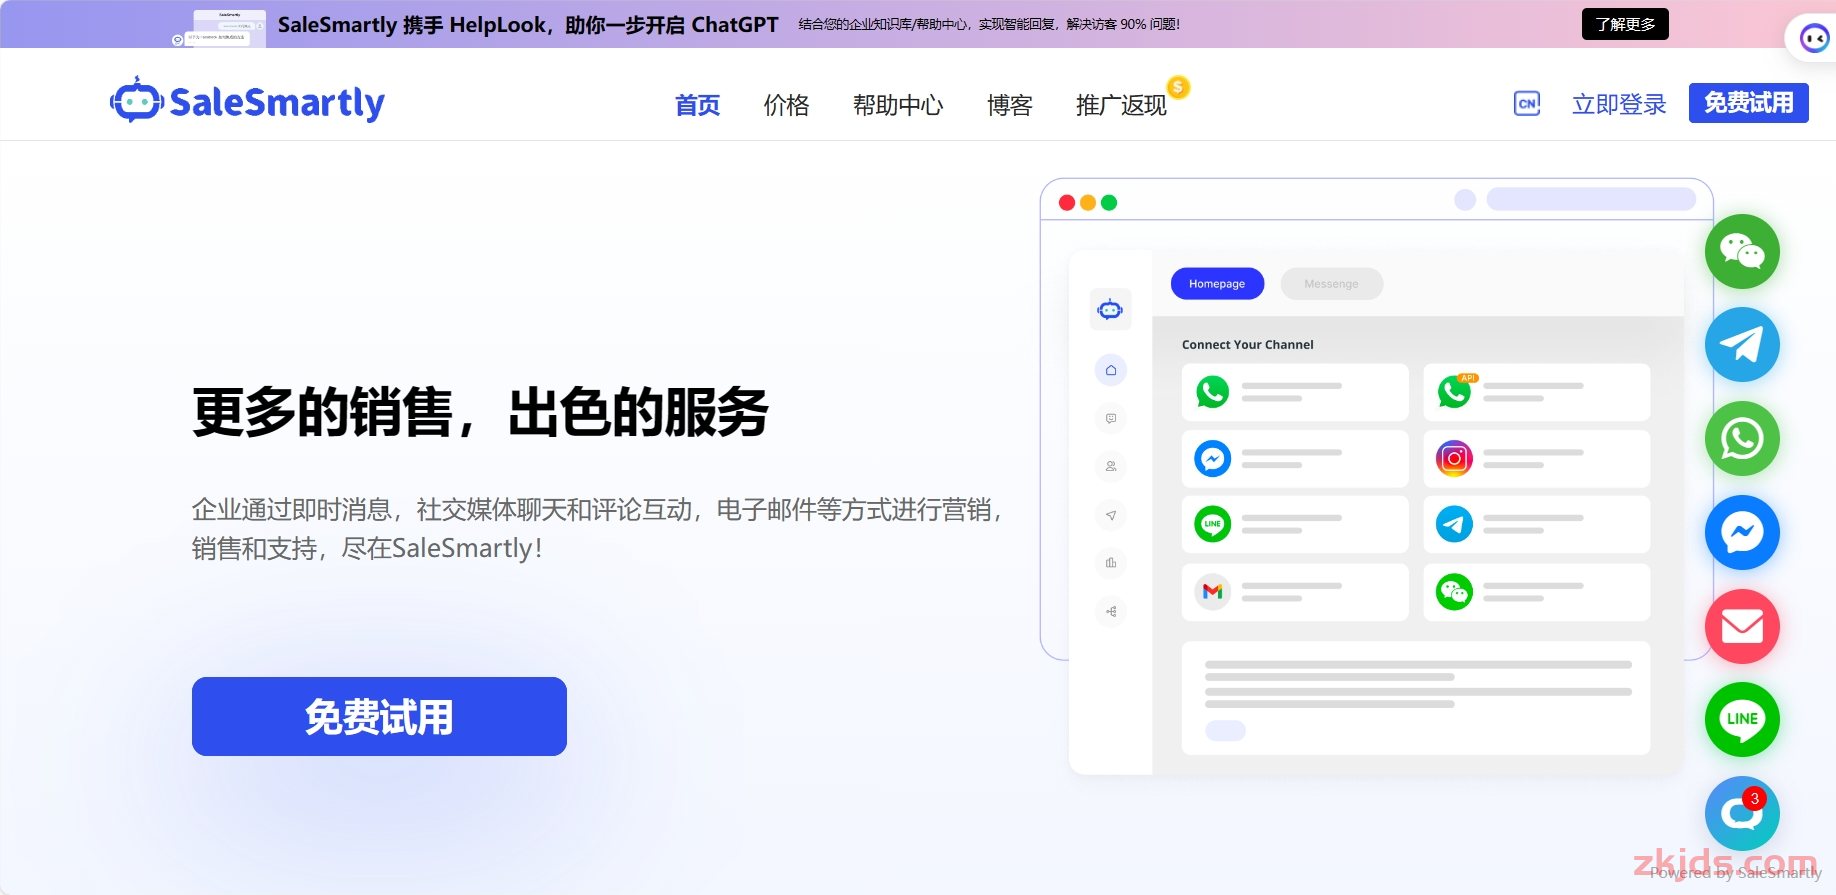Click the large 免费试用 hero button
Viewport: 1836px width, 895px height.
click(x=379, y=716)
